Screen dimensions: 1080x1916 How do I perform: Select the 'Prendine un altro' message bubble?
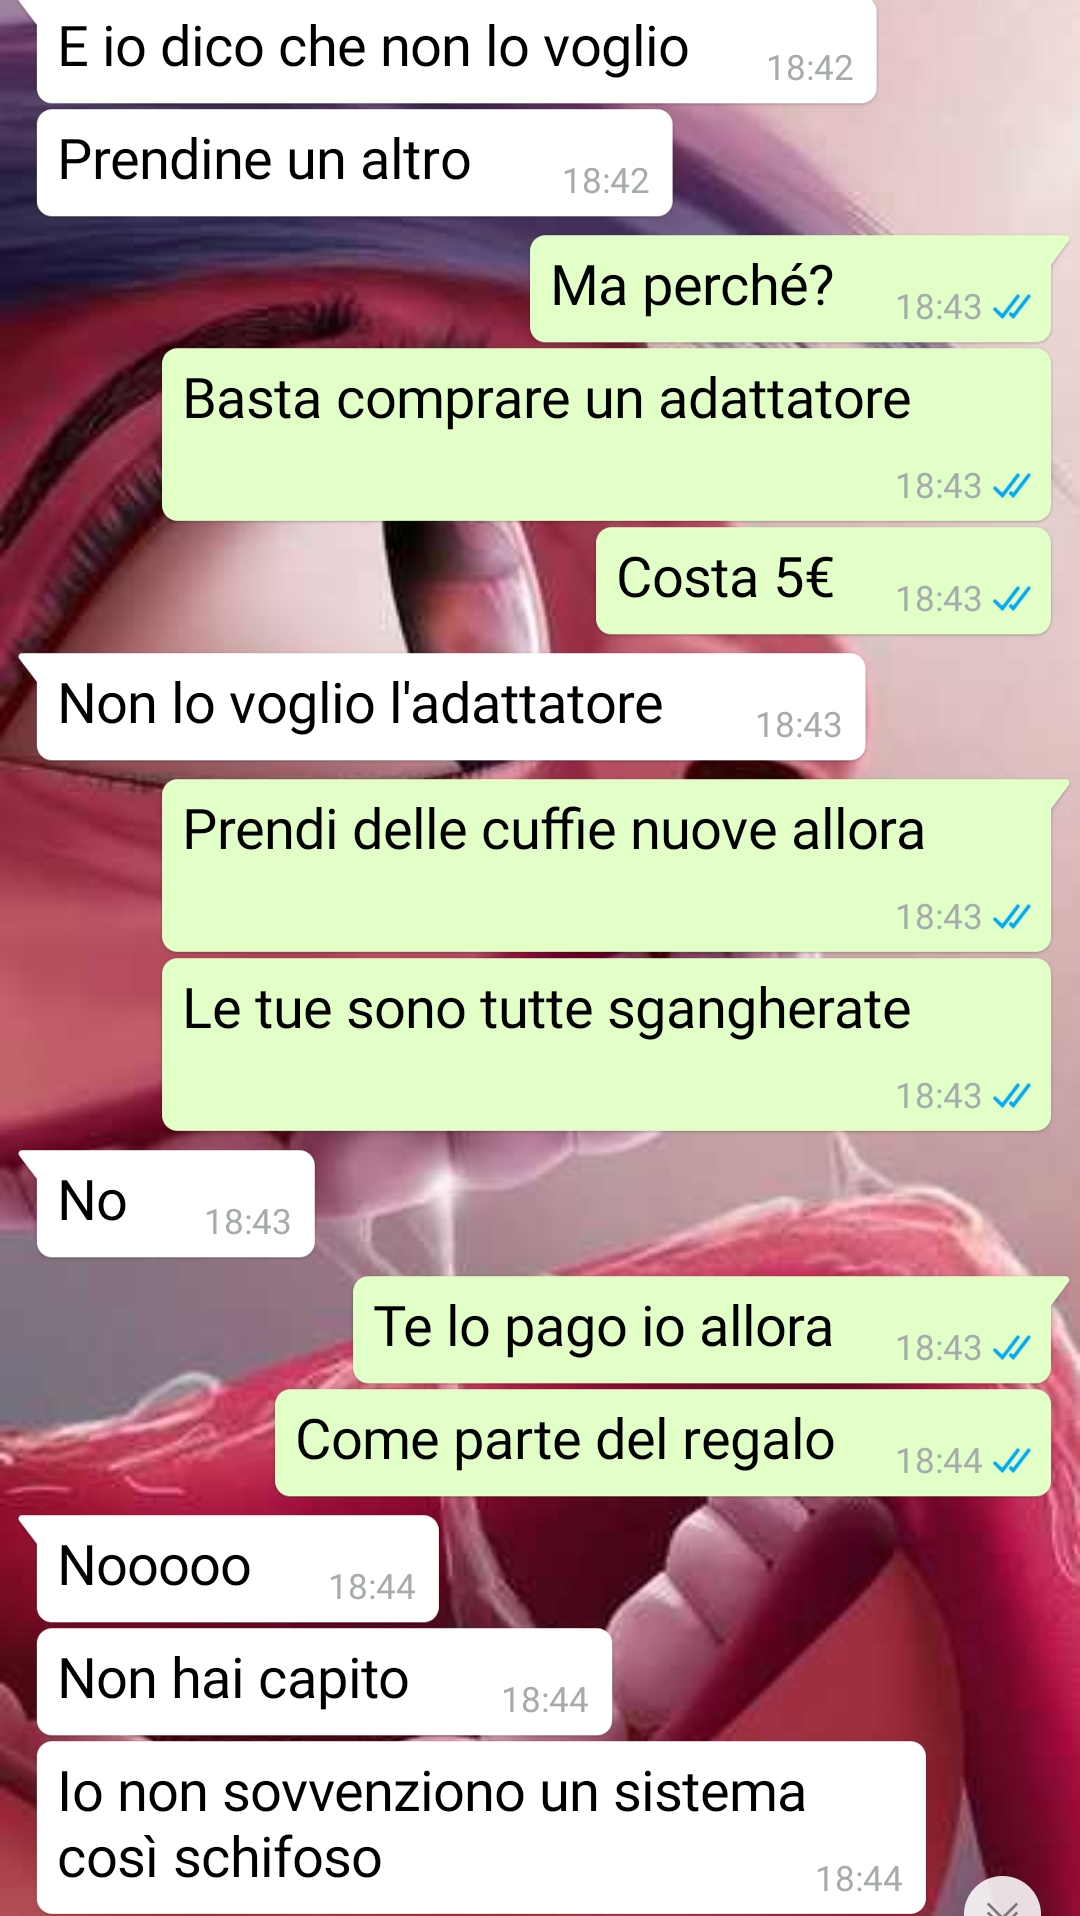(x=354, y=163)
